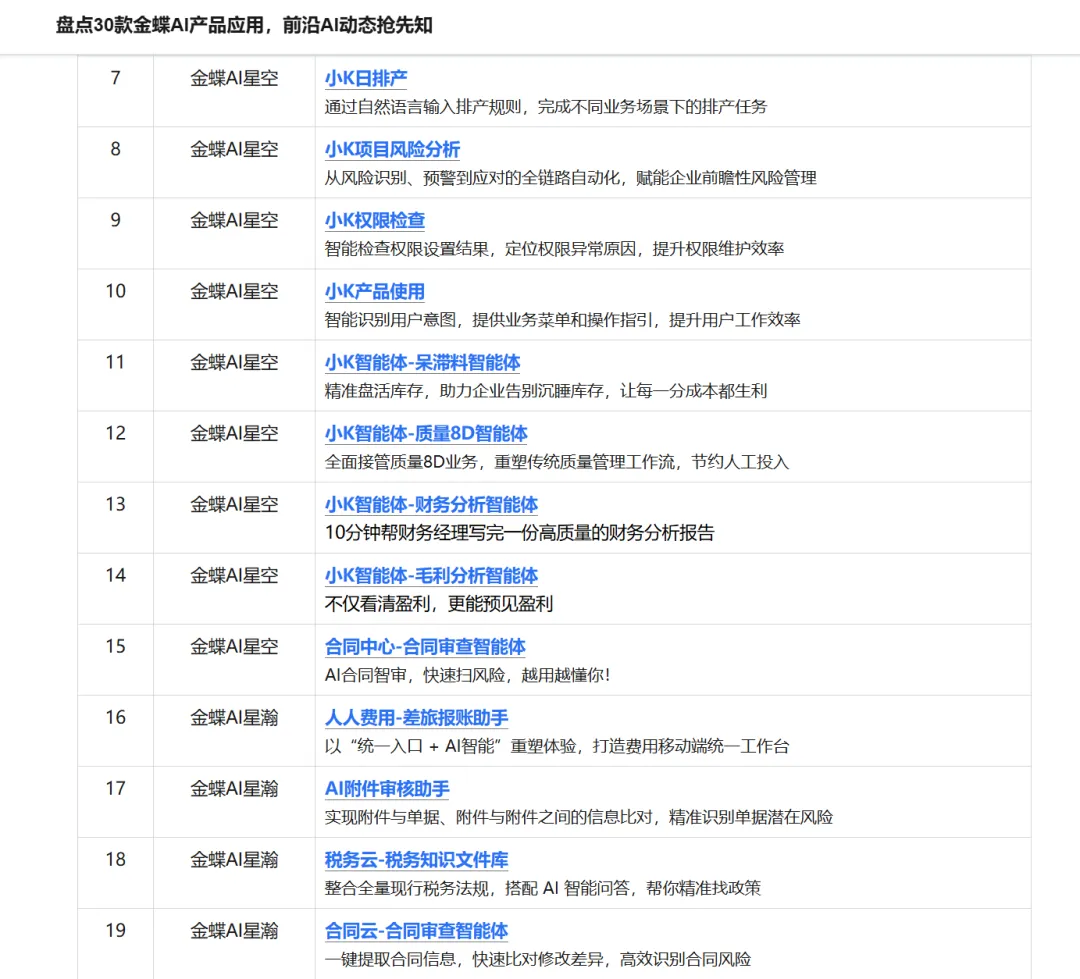Open the 小K智能体-质量8D智能体 link
This screenshot has width=1080, height=979.
[x=426, y=433]
